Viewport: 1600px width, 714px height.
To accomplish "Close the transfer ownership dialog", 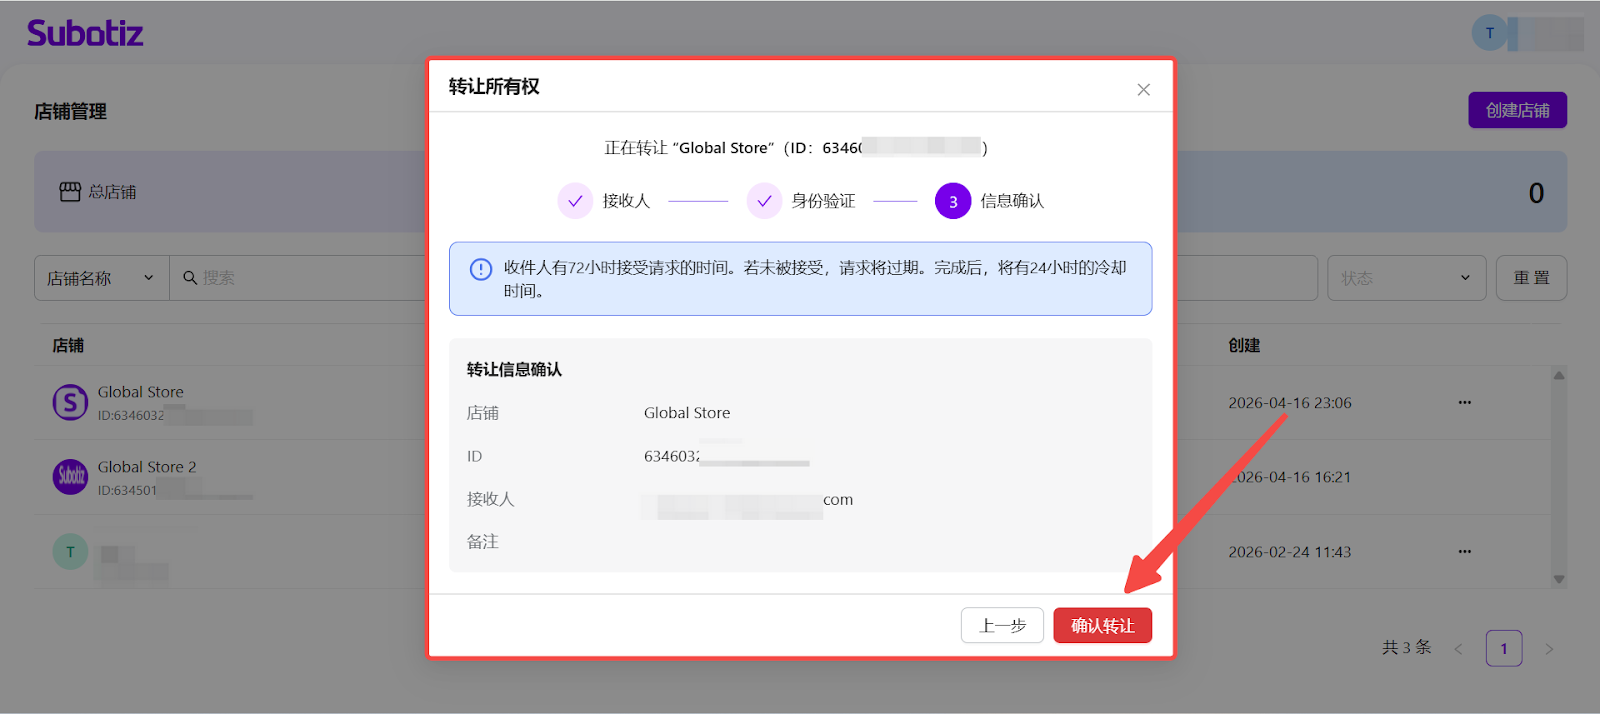I will (x=1143, y=90).
